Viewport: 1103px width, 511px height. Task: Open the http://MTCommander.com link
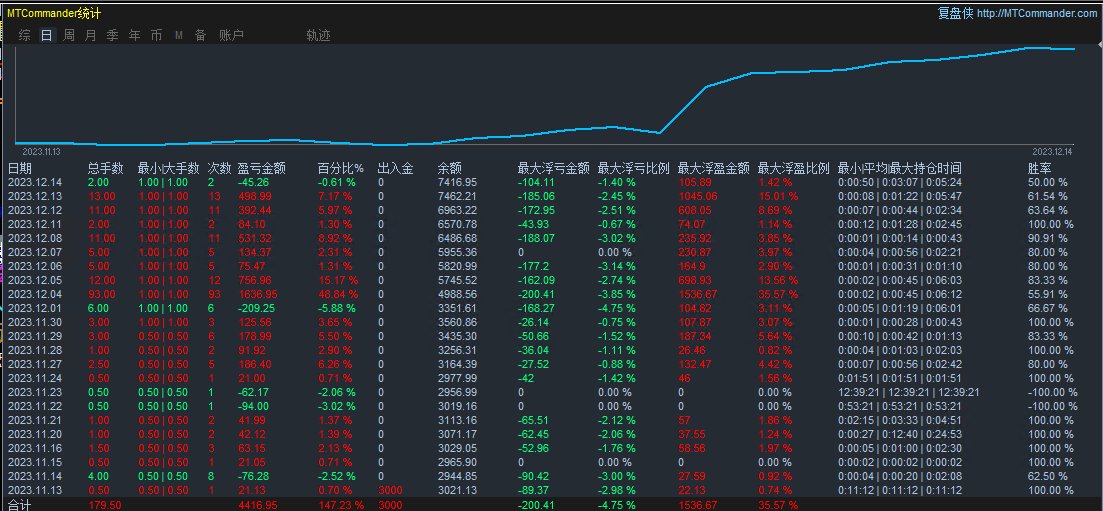tap(1037, 13)
